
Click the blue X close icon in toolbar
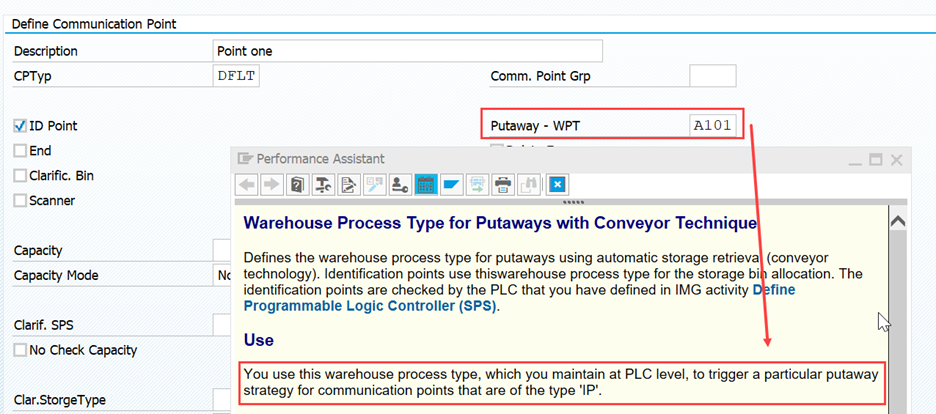(x=556, y=185)
